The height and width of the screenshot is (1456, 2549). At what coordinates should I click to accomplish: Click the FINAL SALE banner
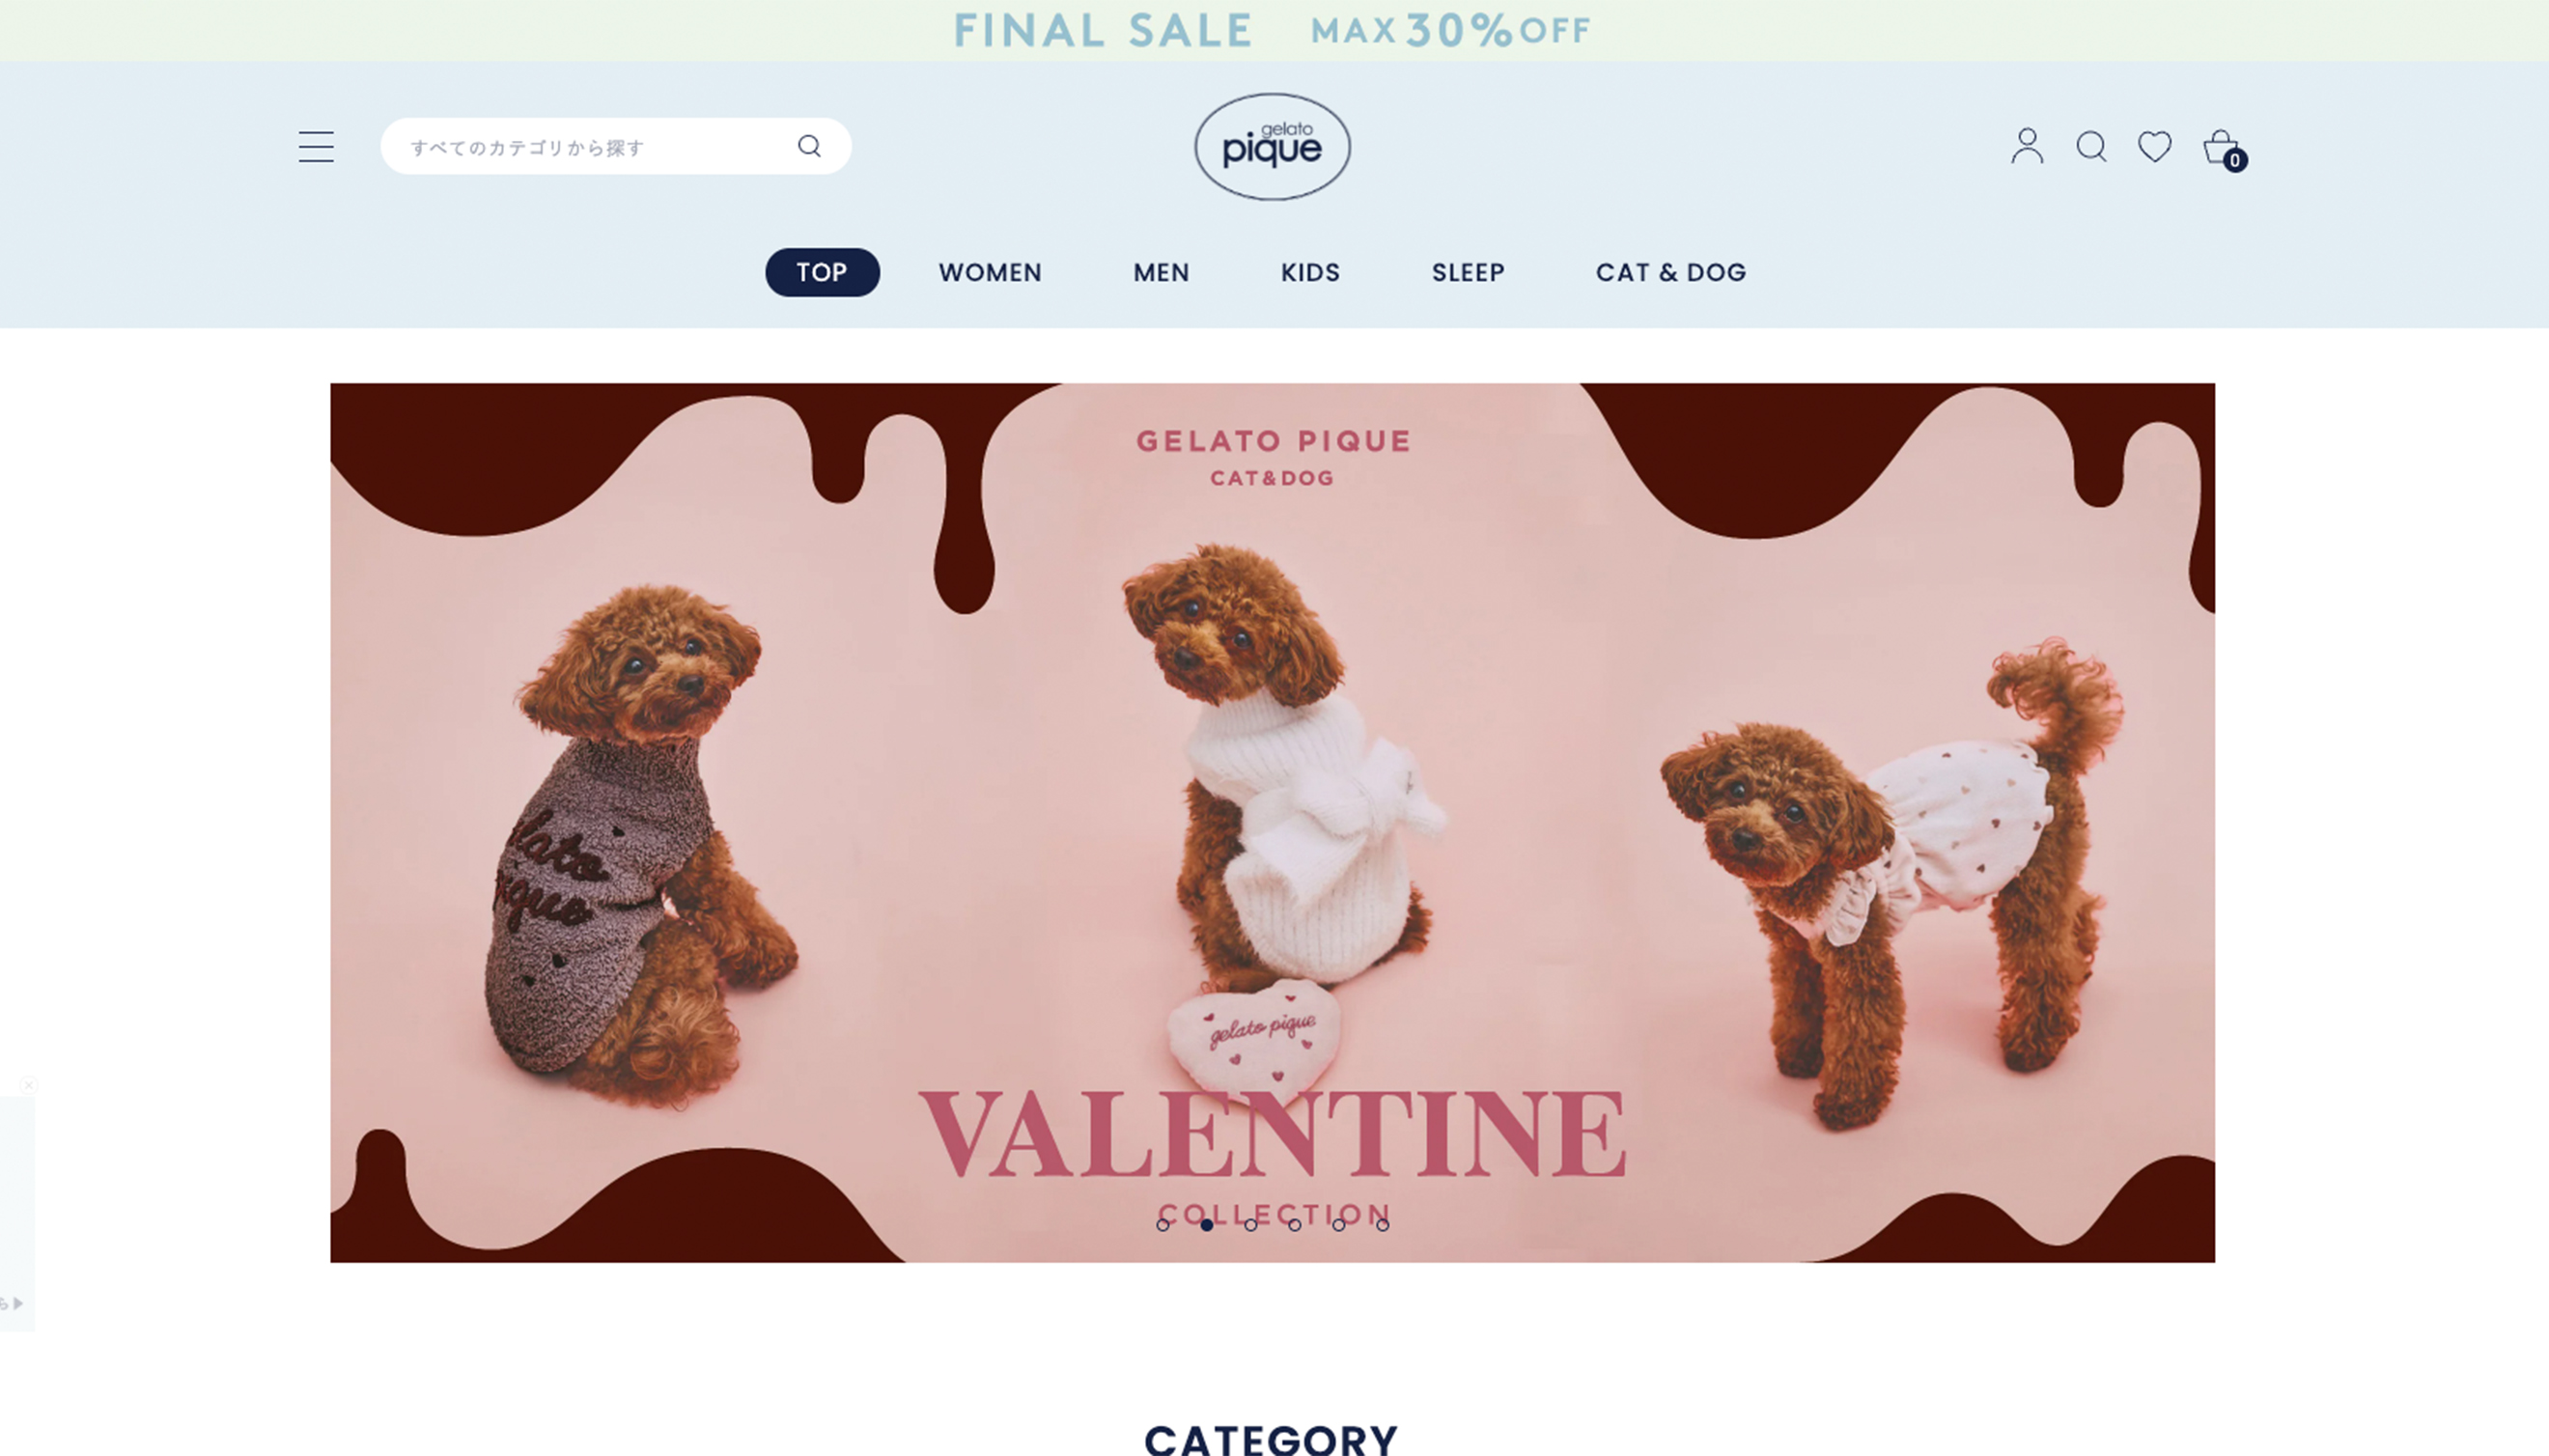tap(1272, 30)
